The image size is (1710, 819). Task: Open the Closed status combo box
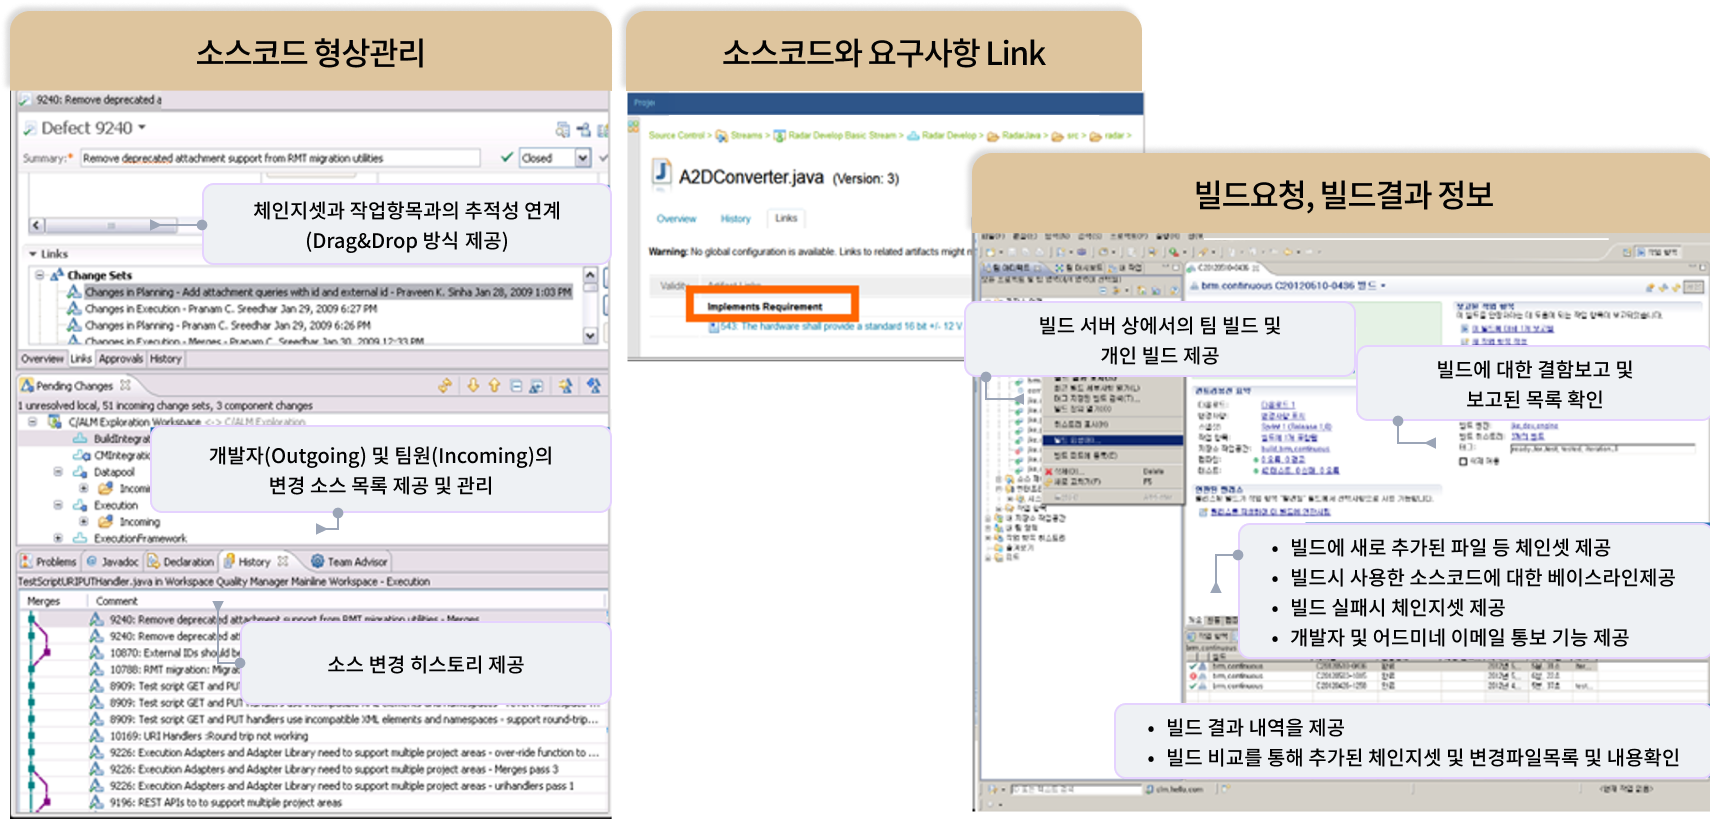pos(554,158)
